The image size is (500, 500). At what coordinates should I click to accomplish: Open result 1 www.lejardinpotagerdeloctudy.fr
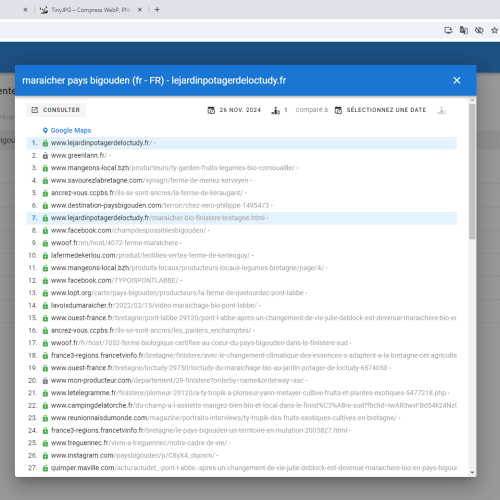[x=101, y=143]
